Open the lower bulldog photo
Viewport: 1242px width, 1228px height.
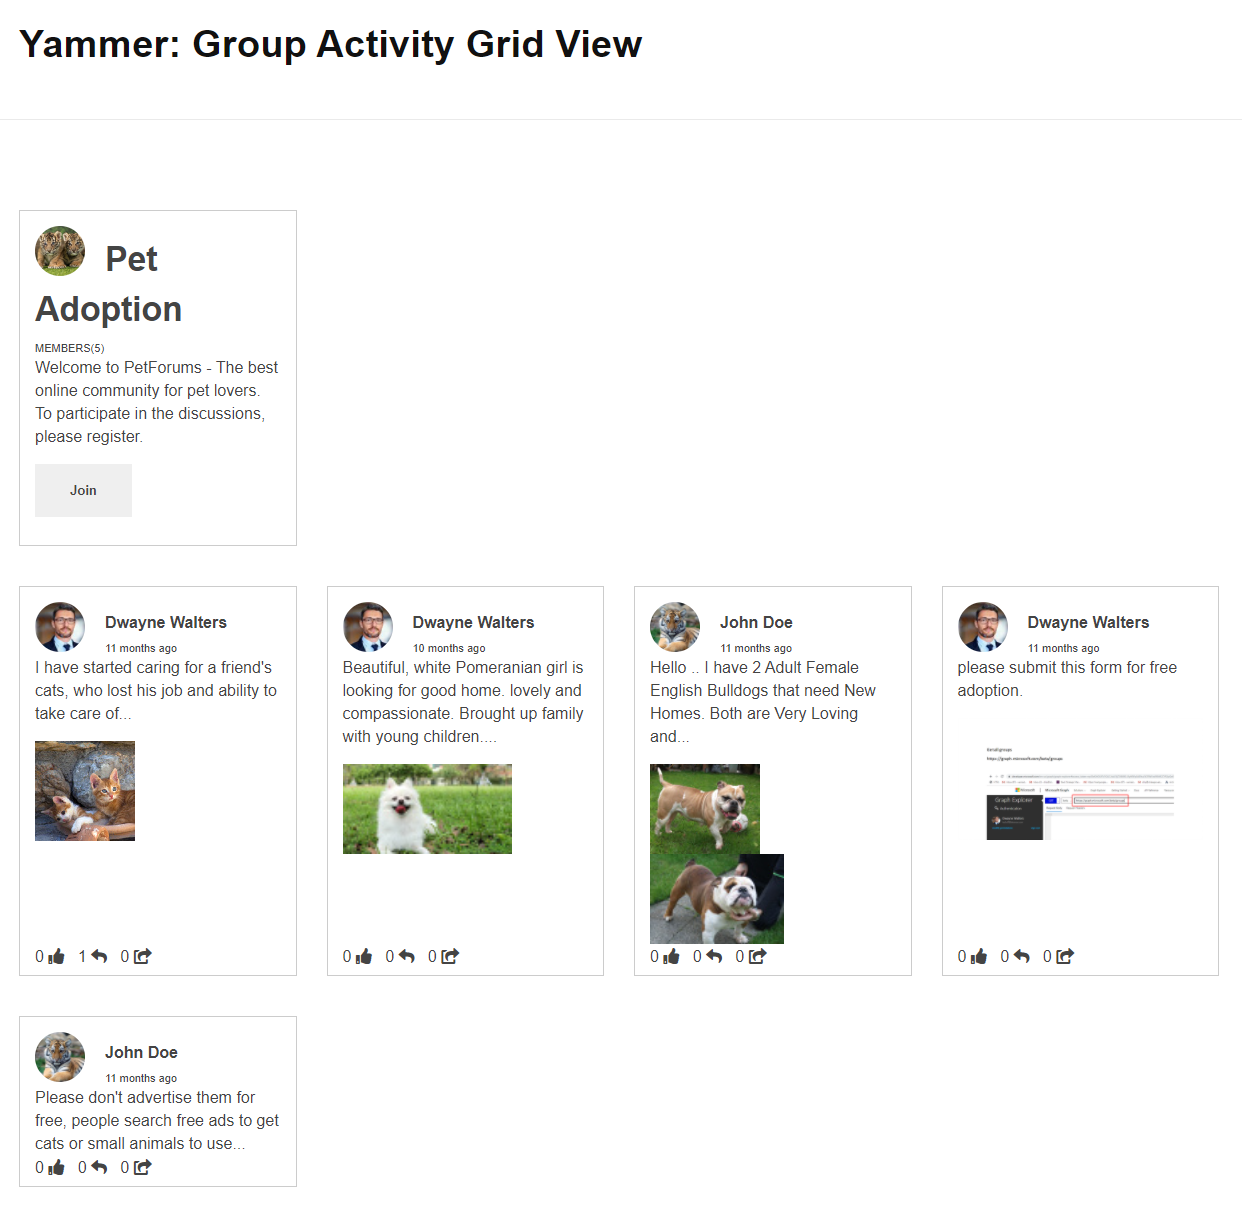[x=717, y=899]
